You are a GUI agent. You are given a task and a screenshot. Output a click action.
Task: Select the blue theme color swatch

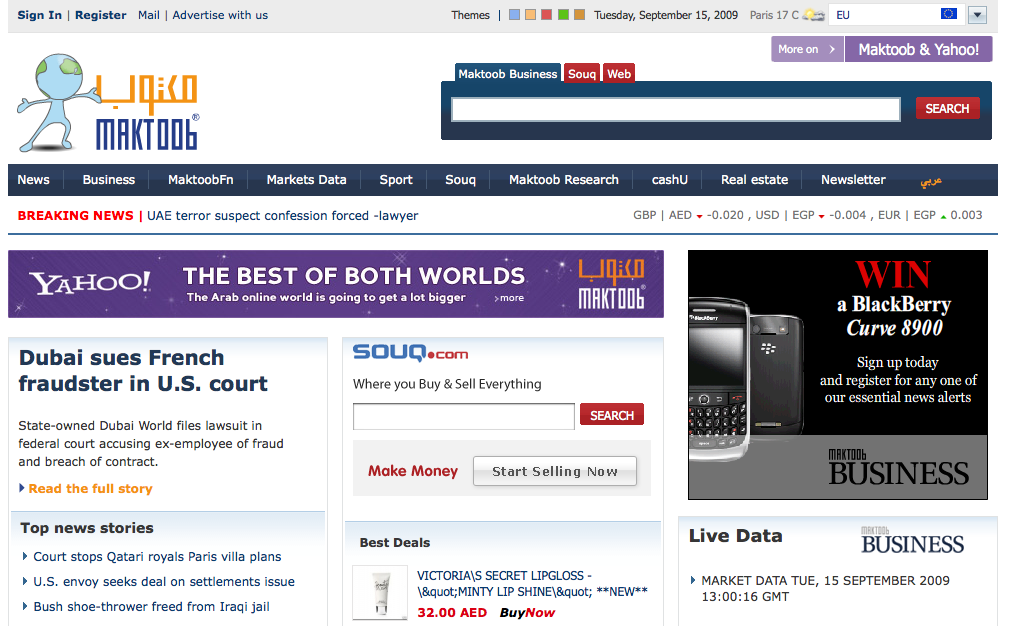point(514,14)
